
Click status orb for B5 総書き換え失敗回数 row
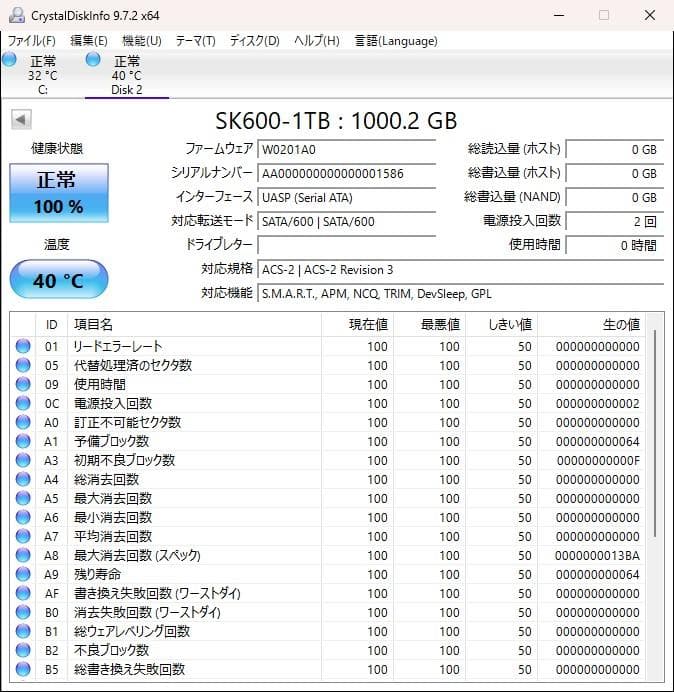[x=23, y=669]
